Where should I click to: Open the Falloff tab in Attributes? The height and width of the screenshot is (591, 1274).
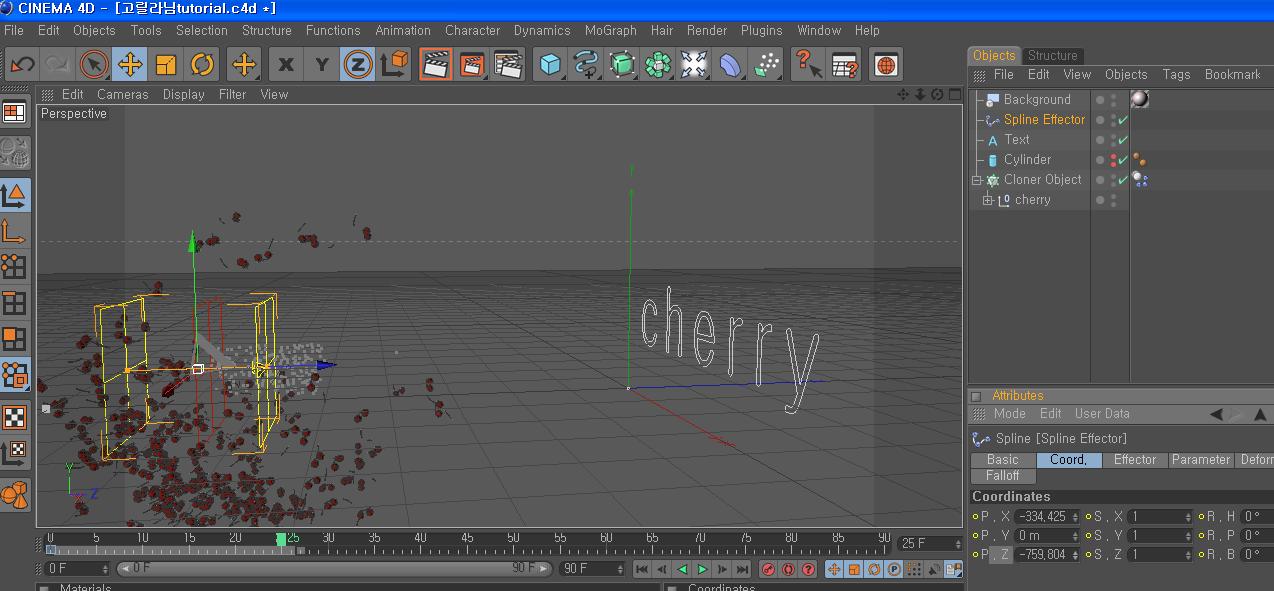click(x=1003, y=476)
